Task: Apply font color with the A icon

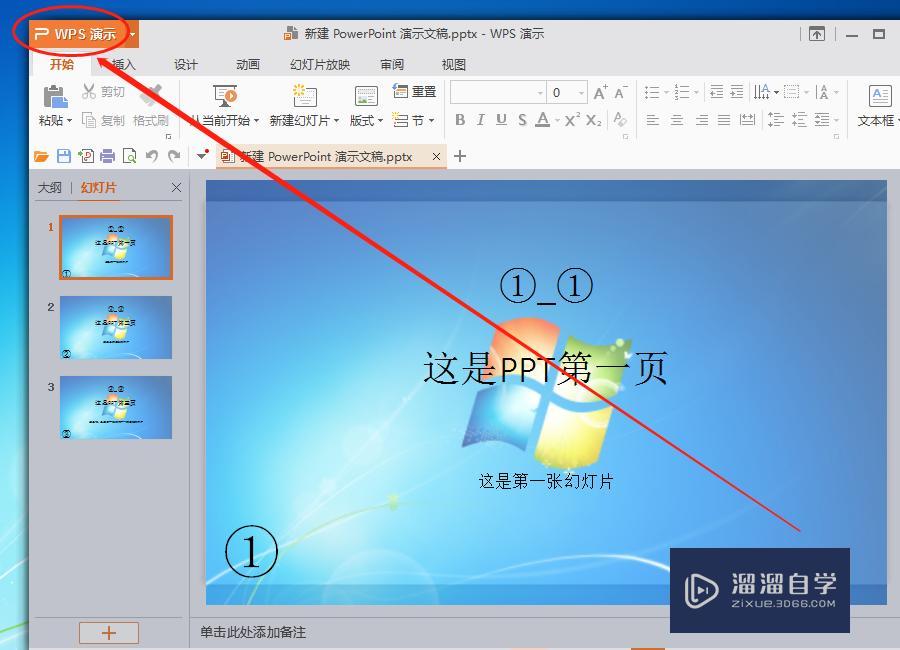Action: click(x=542, y=119)
